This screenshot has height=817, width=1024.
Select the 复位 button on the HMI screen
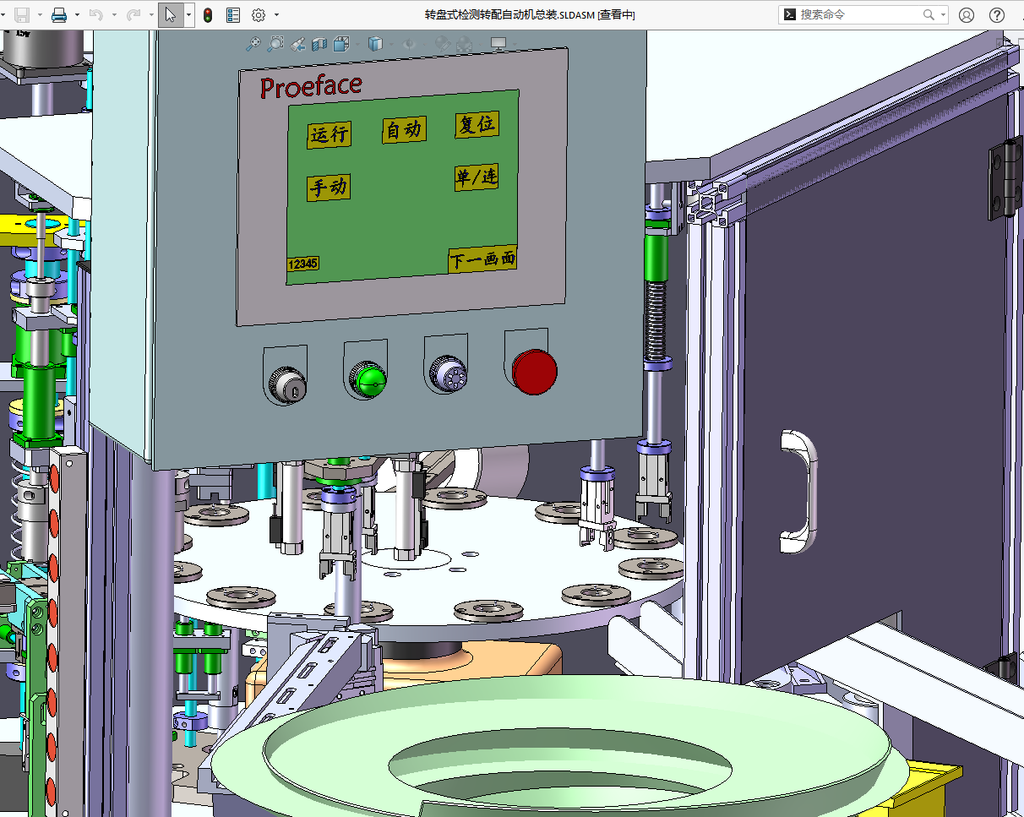pos(477,125)
